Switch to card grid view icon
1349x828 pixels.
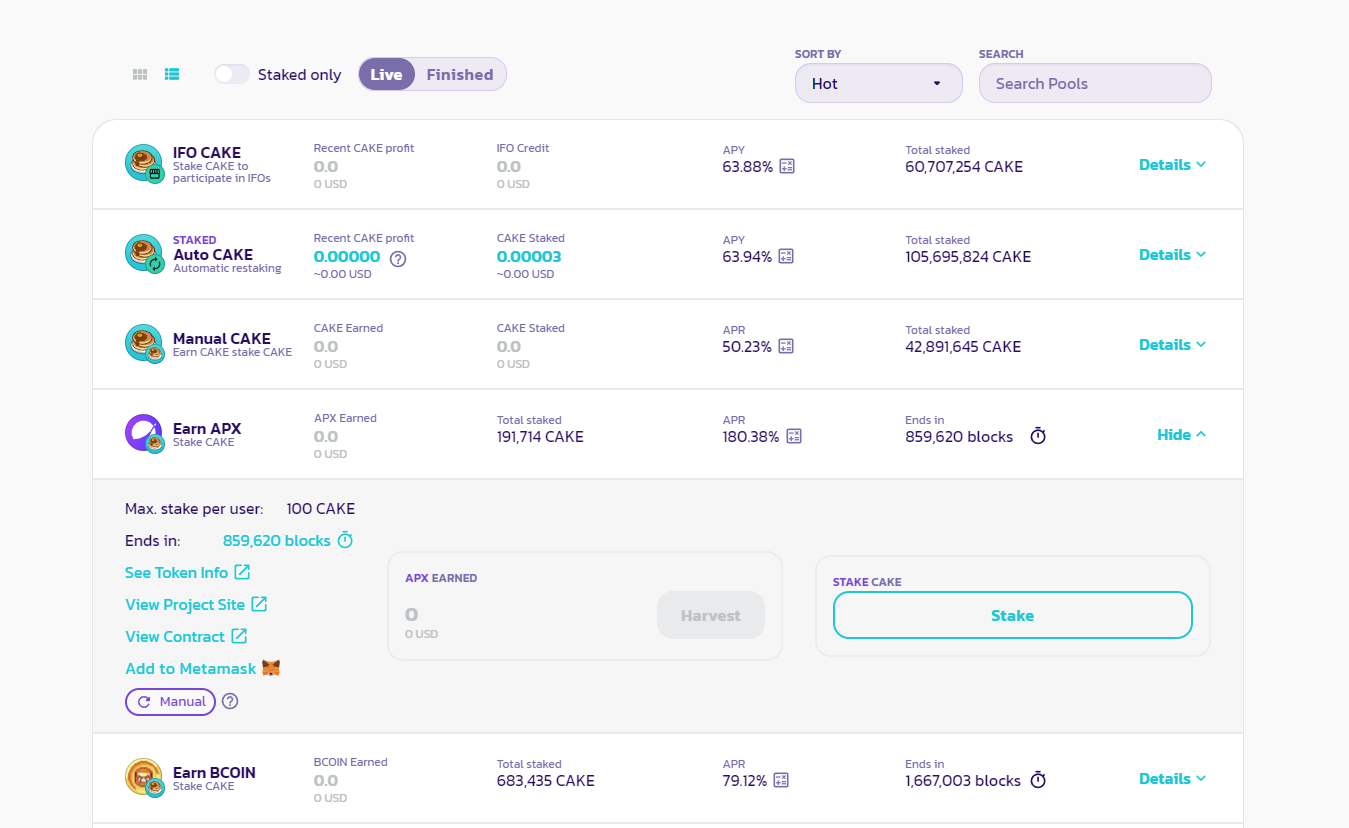[140, 74]
